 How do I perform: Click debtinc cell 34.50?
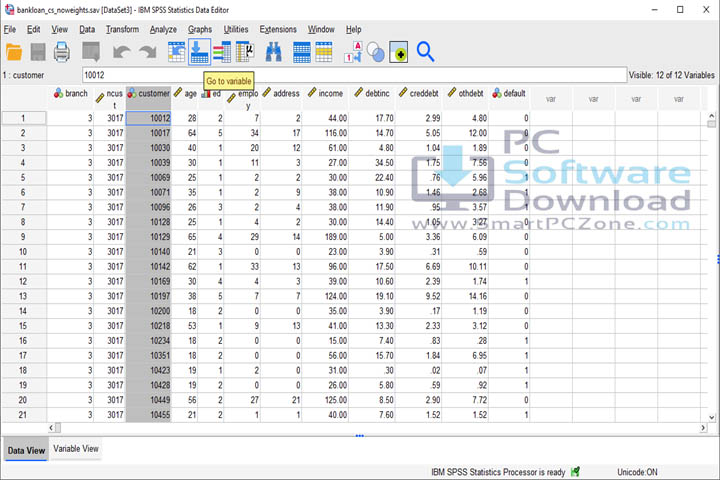[x=372, y=163]
